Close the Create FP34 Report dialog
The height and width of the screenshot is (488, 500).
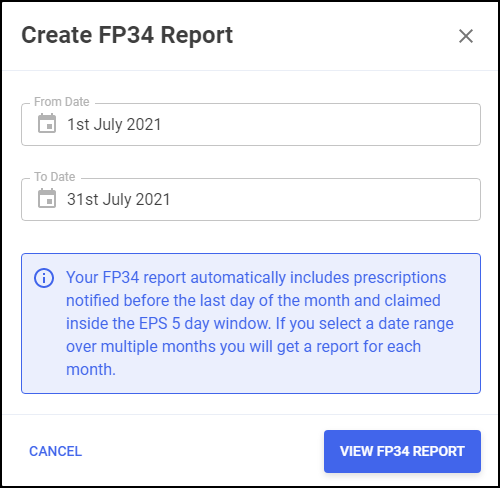click(x=466, y=36)
